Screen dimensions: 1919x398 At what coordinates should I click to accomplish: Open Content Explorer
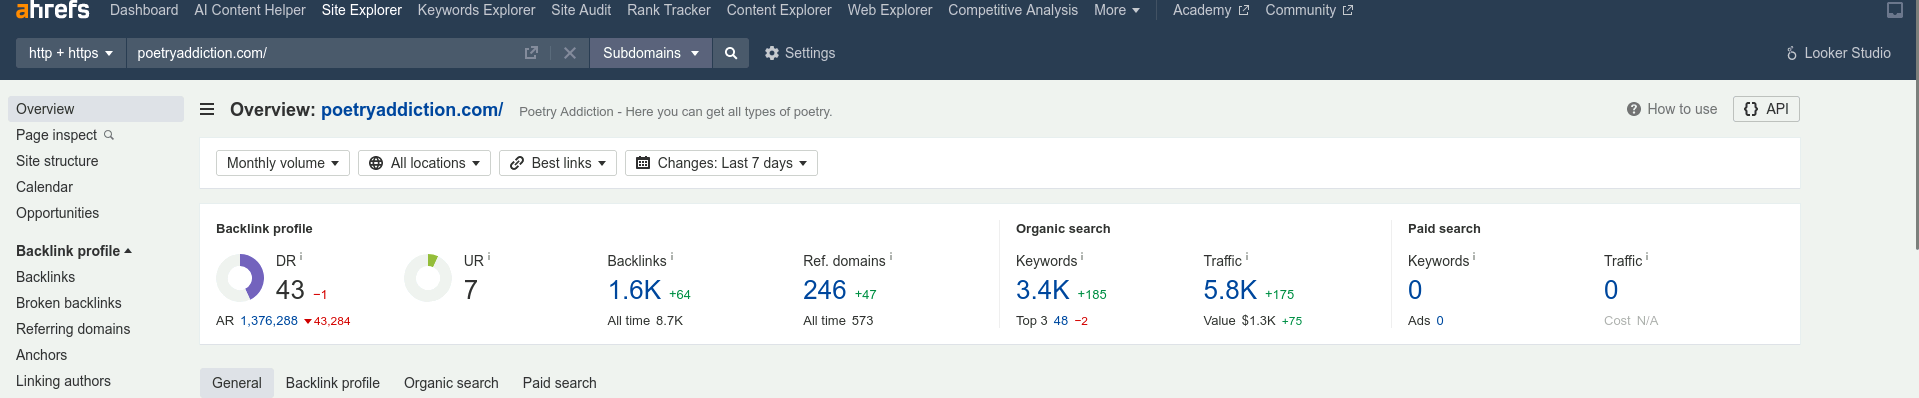pyautogui.click(x=779, y=10)
